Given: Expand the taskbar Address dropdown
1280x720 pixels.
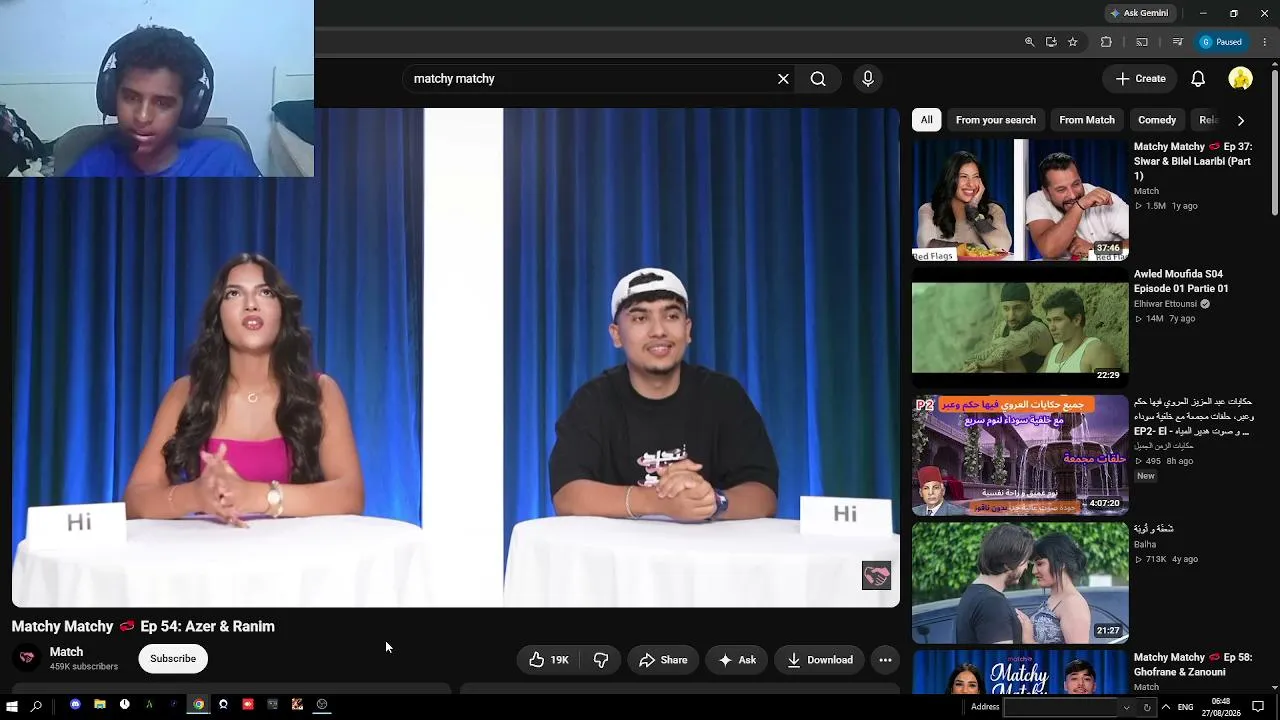Looking at the screenshot, I should tap(1127, 707).
